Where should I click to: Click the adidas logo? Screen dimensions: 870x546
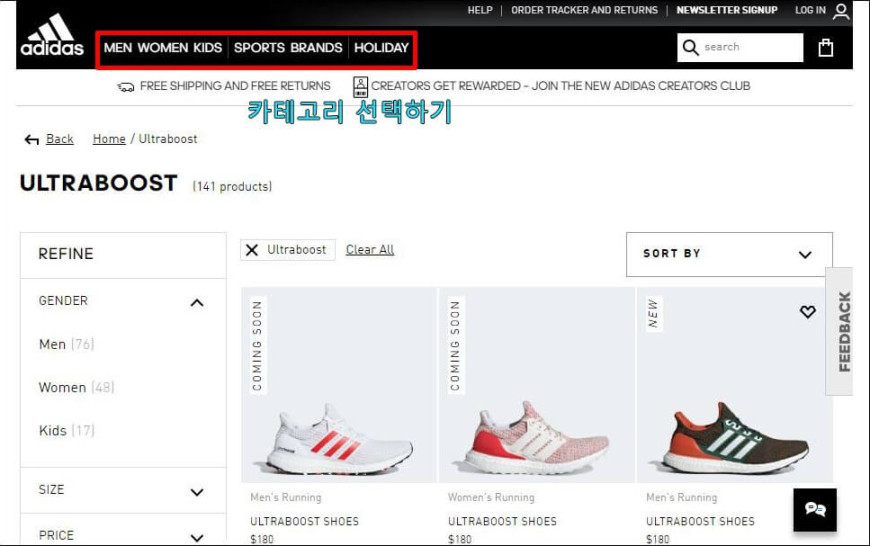click(52, 36)
